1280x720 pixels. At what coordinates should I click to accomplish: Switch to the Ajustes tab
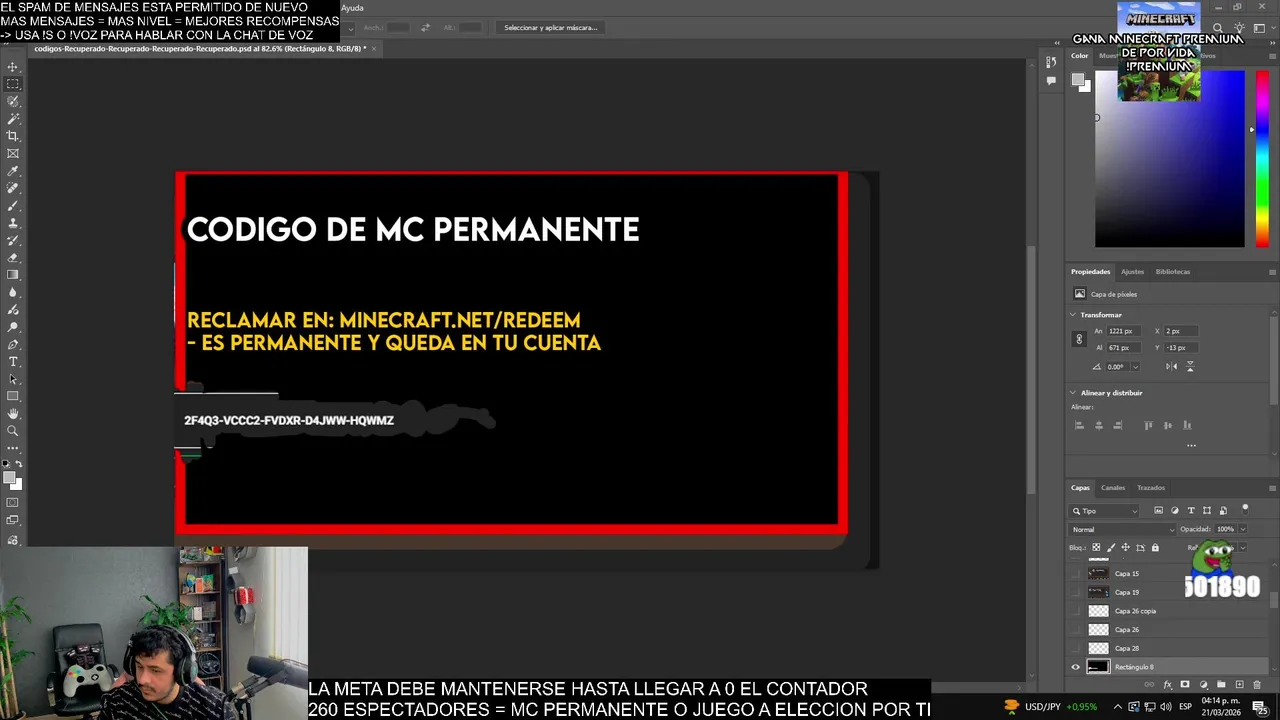coord(1132,272)
